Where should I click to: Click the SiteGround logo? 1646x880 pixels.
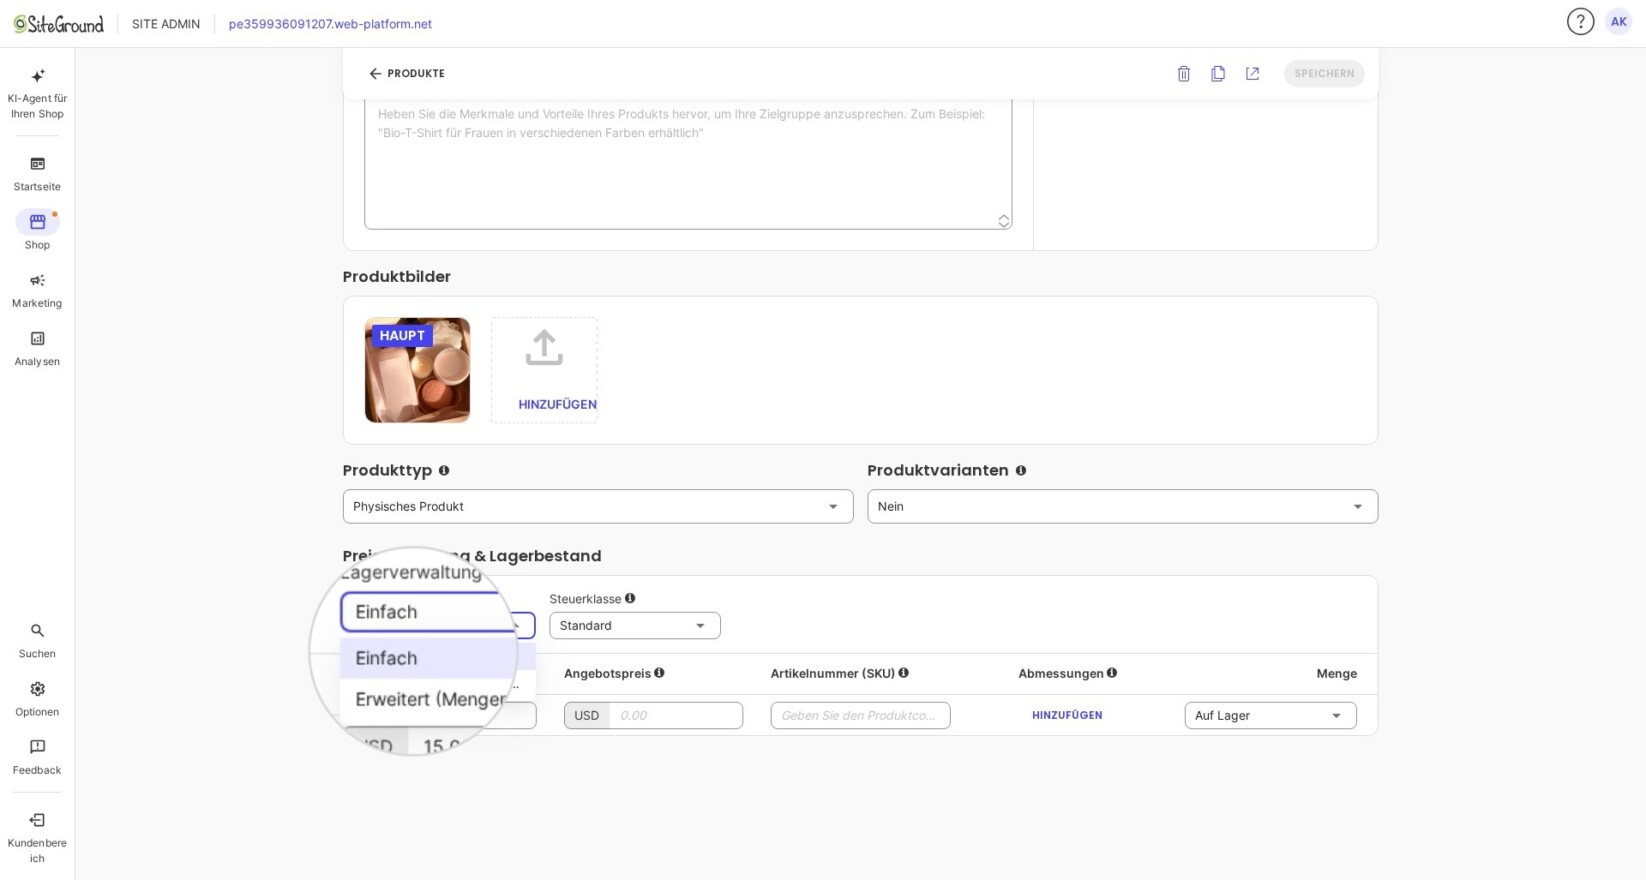click(58, 24)
